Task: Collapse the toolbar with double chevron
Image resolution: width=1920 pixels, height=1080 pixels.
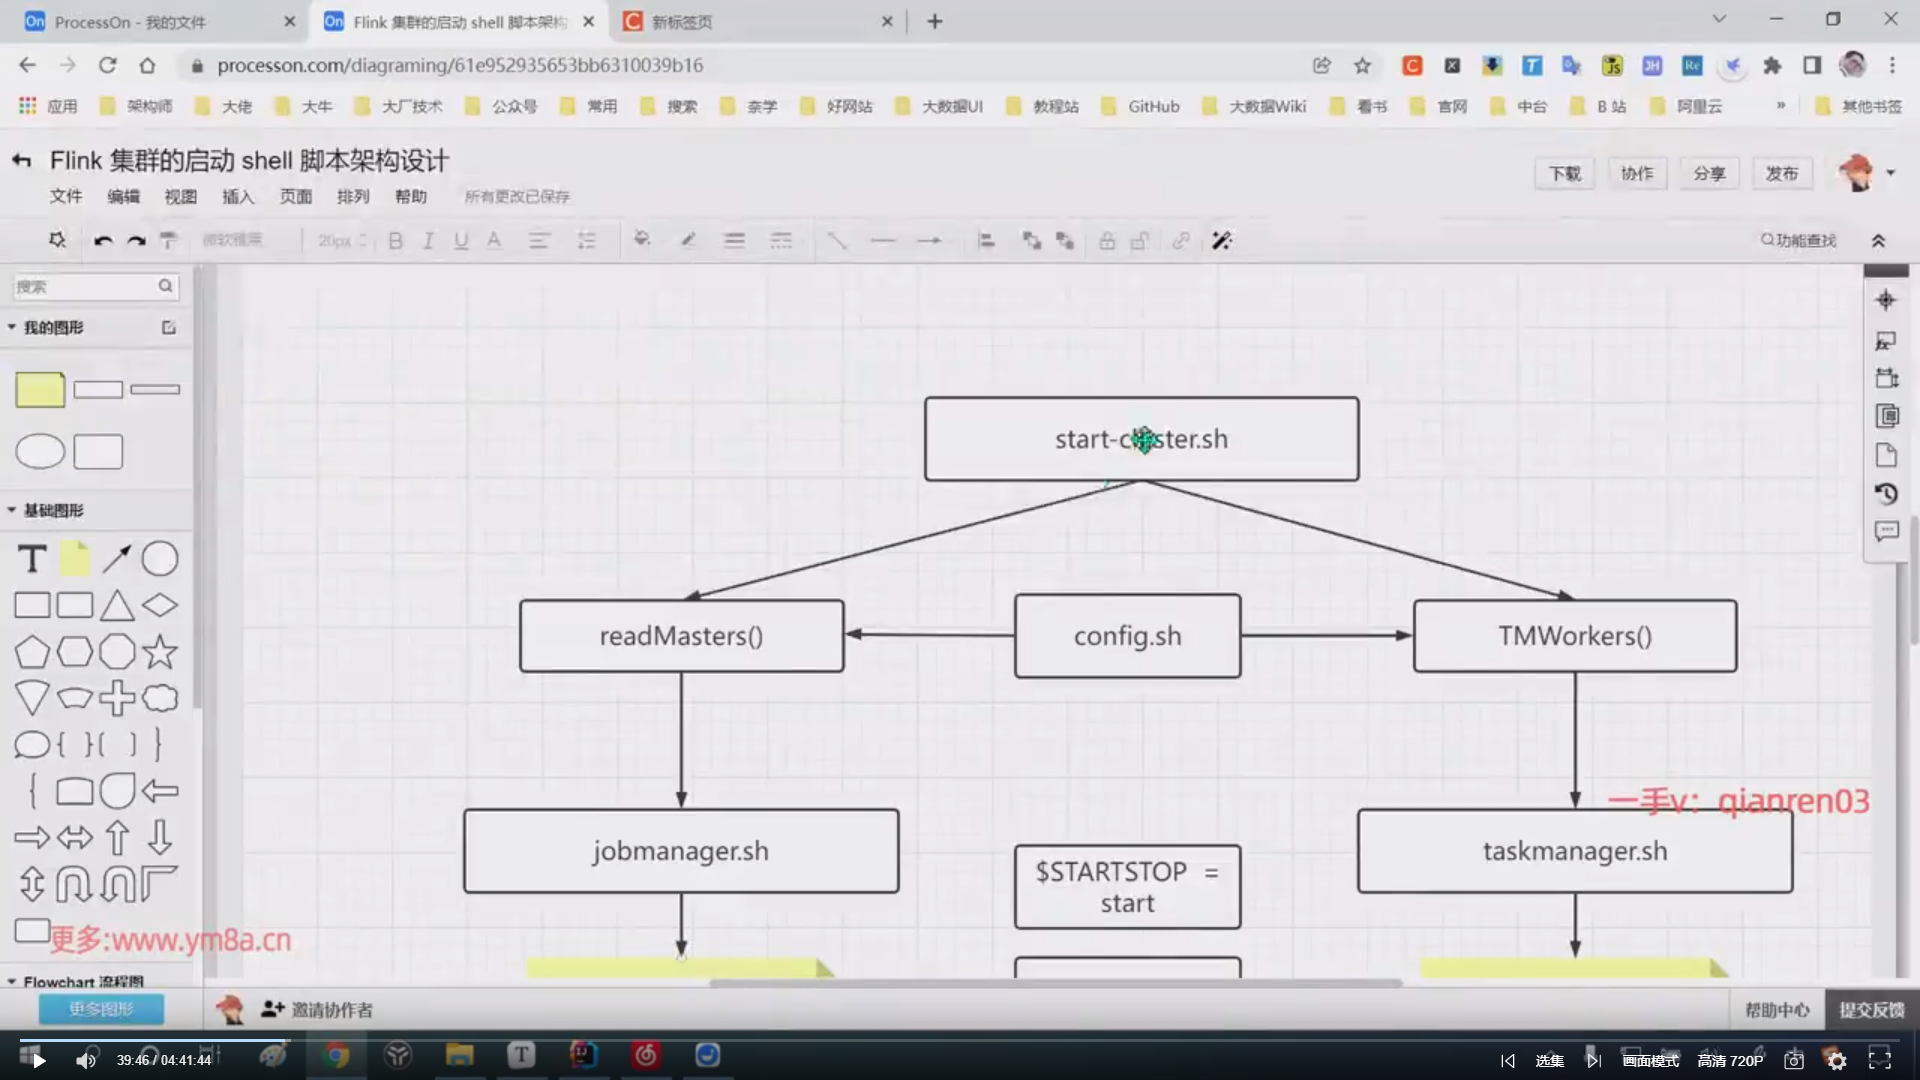Action: (x=1878, y=240)
